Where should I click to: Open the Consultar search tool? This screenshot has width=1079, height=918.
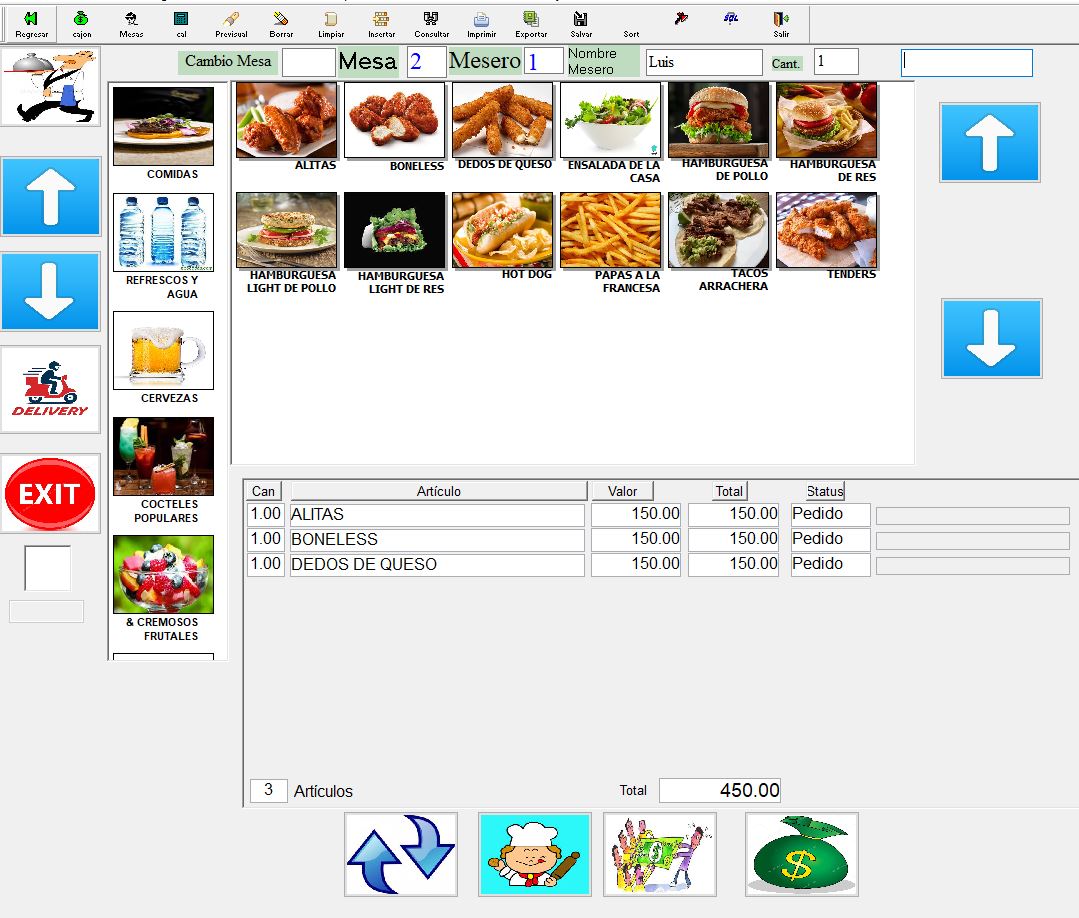click(x=431, y=24)
